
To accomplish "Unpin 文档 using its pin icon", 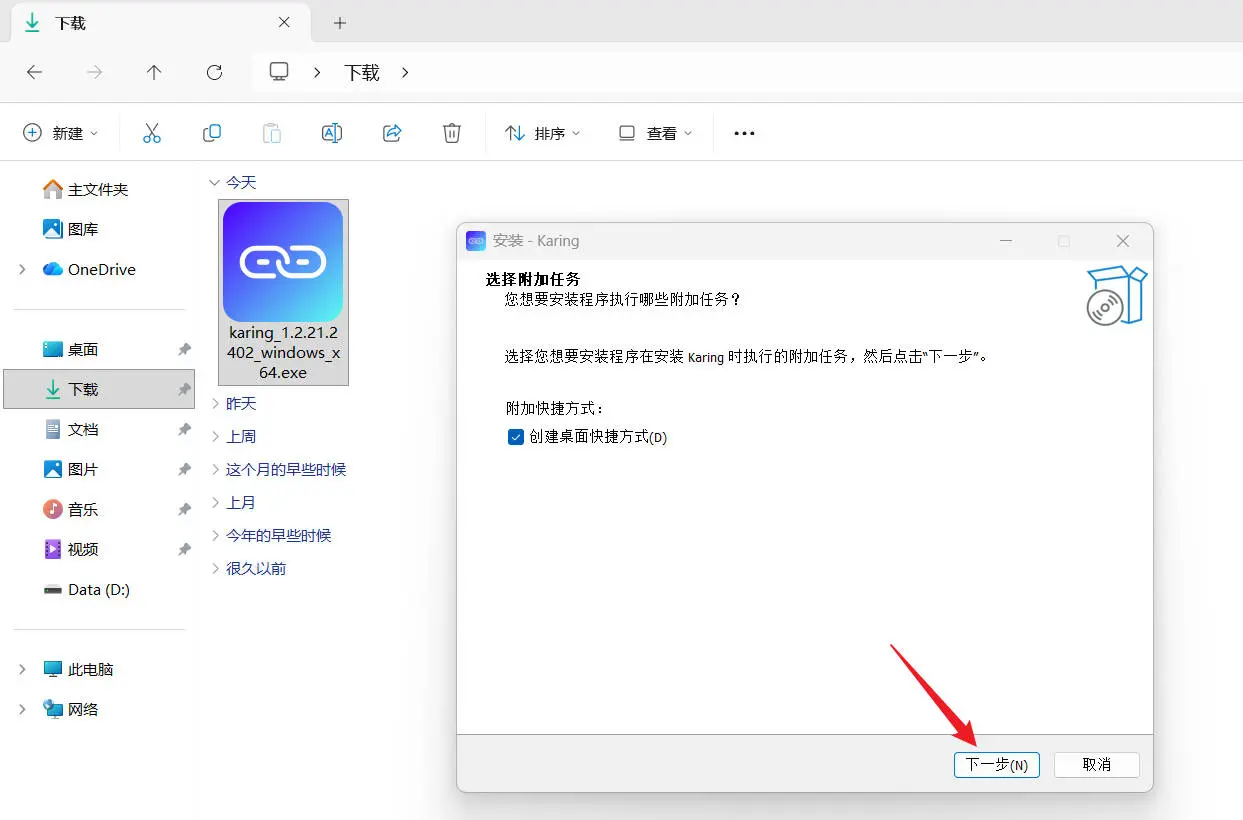I will (x=184, y=429).
